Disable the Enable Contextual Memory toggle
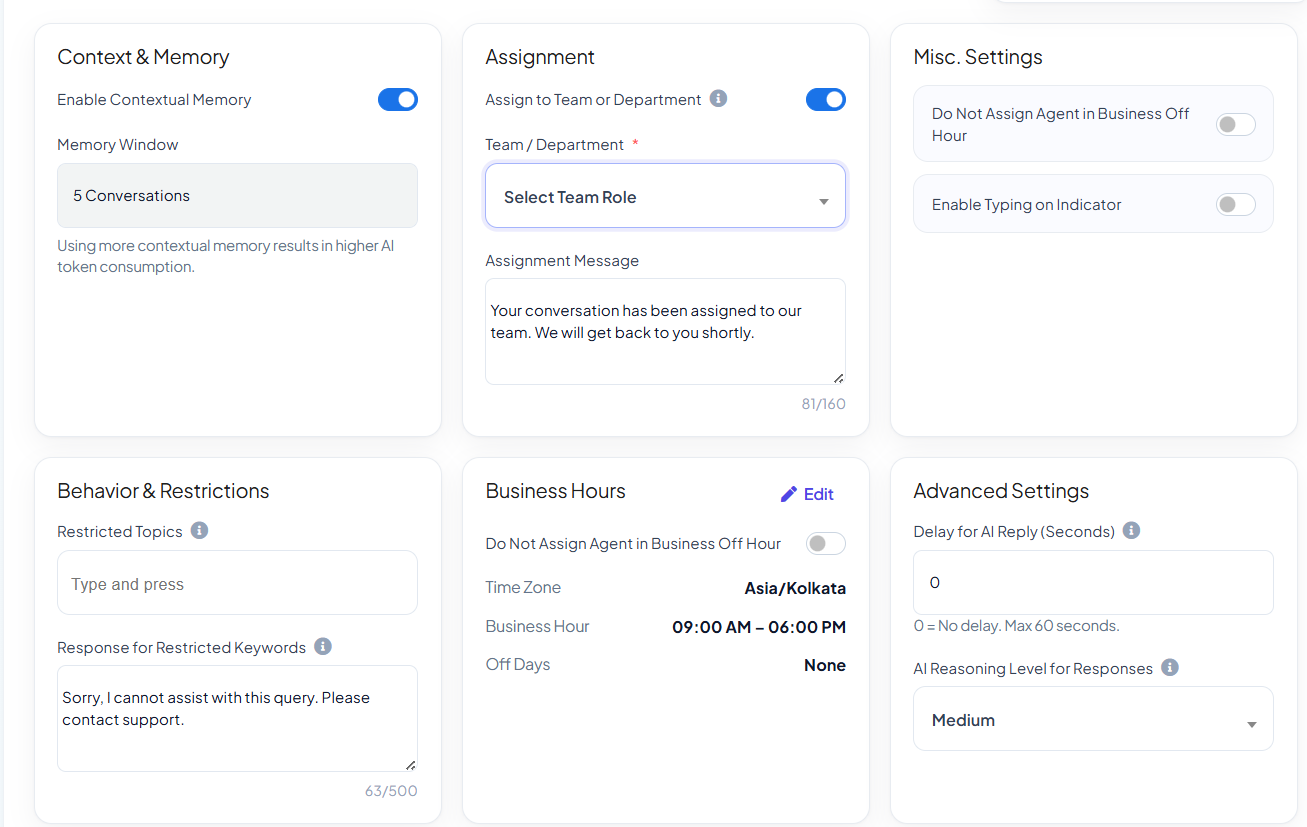Screen dimensions: 1307x827 point(398,99)
